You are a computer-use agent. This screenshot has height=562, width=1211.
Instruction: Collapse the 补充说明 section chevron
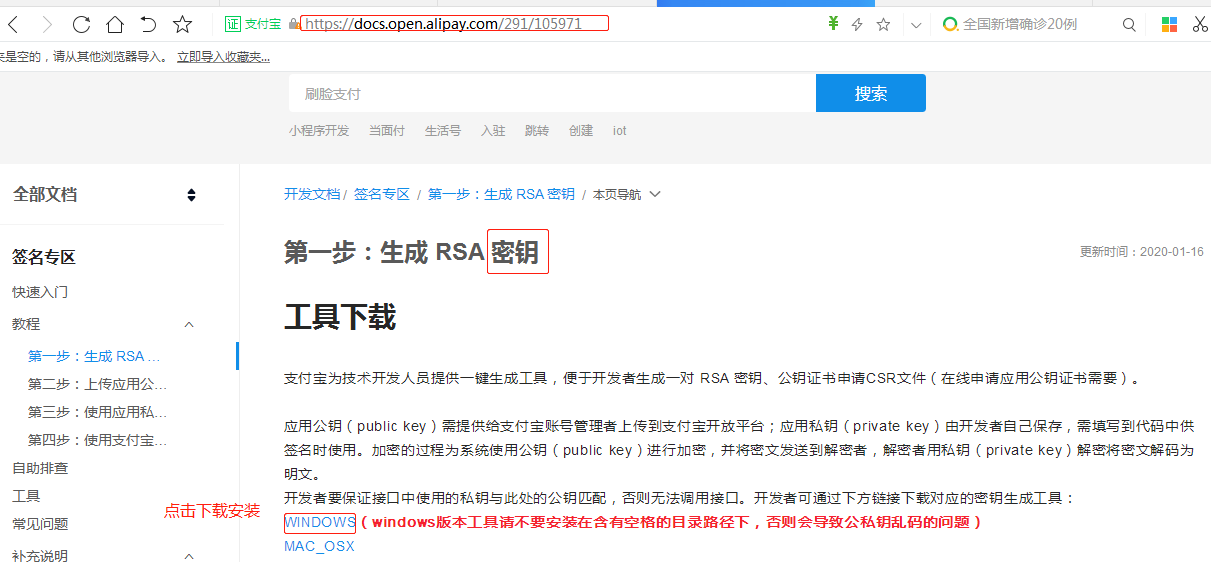pyautogui.click(x=189, y=555)
